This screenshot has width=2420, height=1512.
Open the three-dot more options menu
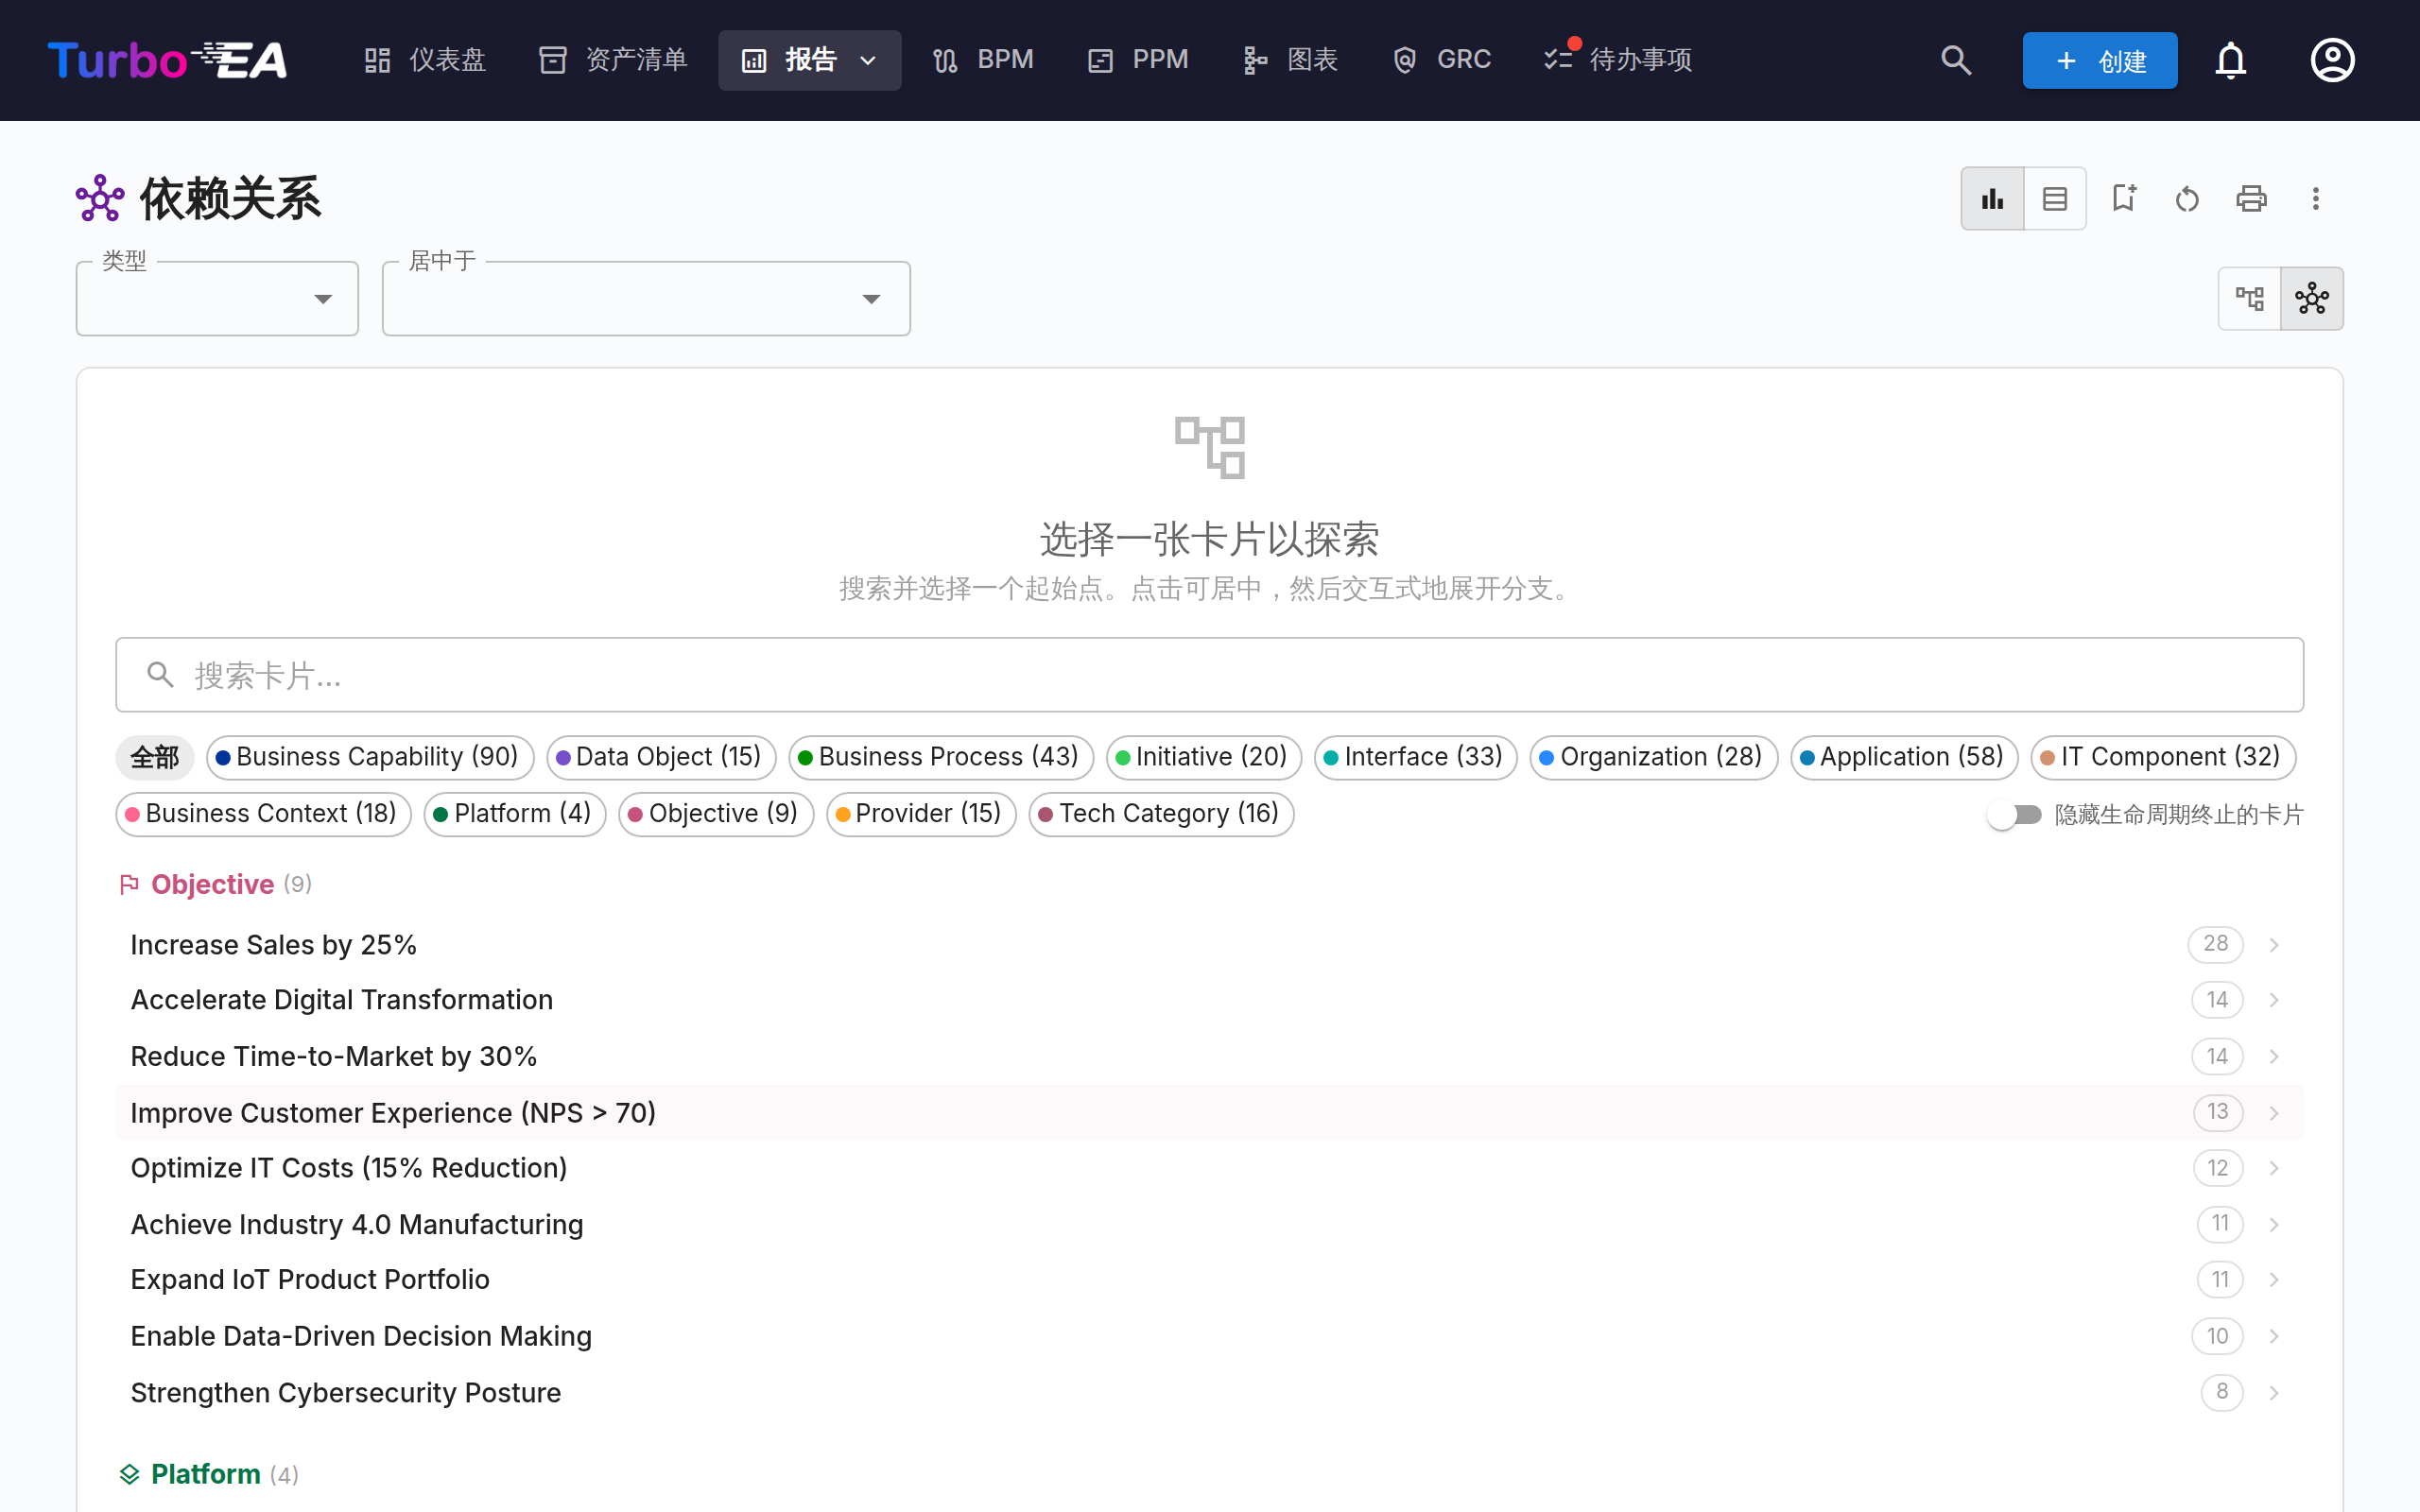pos(2315,198)
